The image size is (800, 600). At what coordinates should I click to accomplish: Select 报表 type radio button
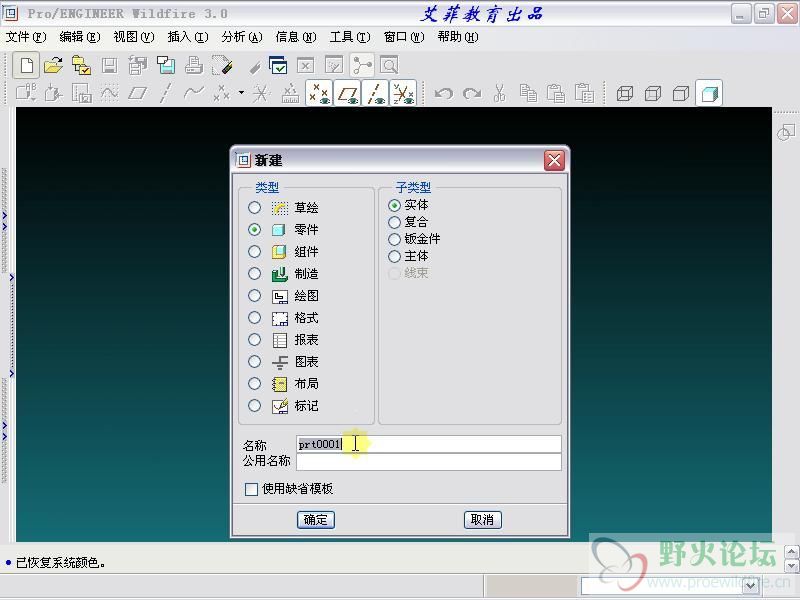[x=254, y=340]
